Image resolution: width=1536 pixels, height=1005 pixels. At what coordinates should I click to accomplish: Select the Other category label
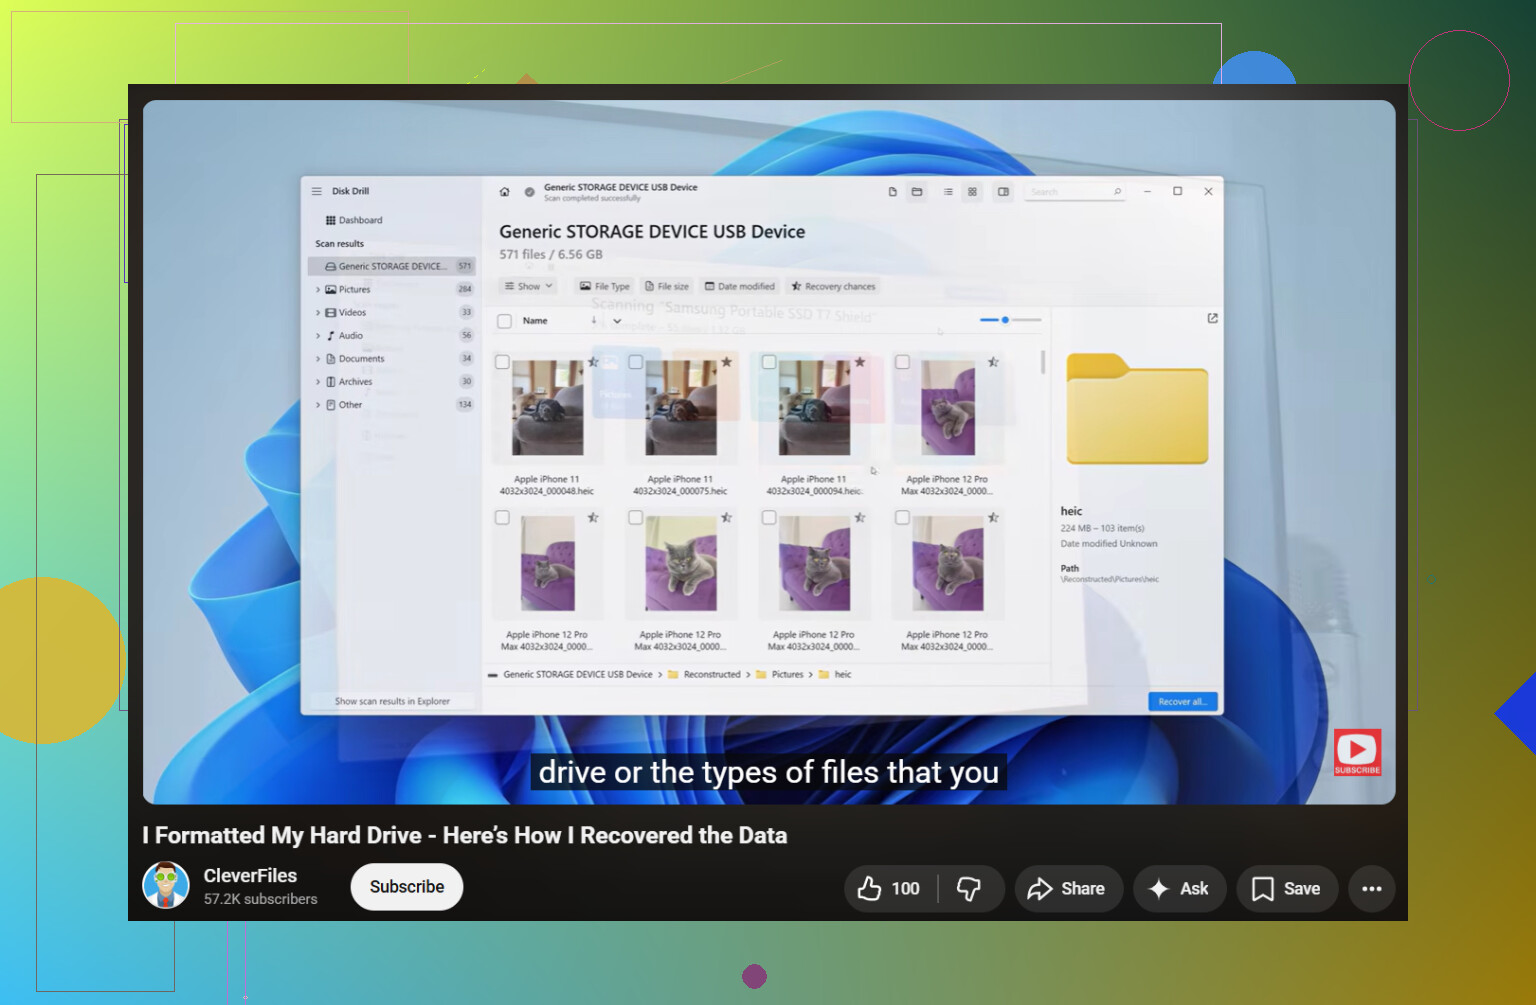point(350,405)
